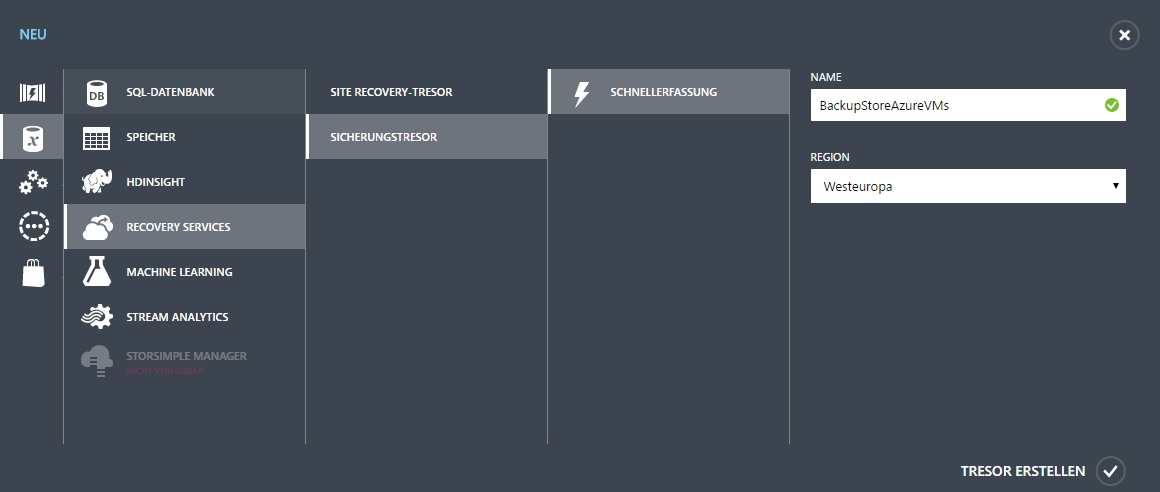Viewport: 1160px width, 492px height.
Task: Open Network Services dotted circle icon
Action: pos(33,227)
